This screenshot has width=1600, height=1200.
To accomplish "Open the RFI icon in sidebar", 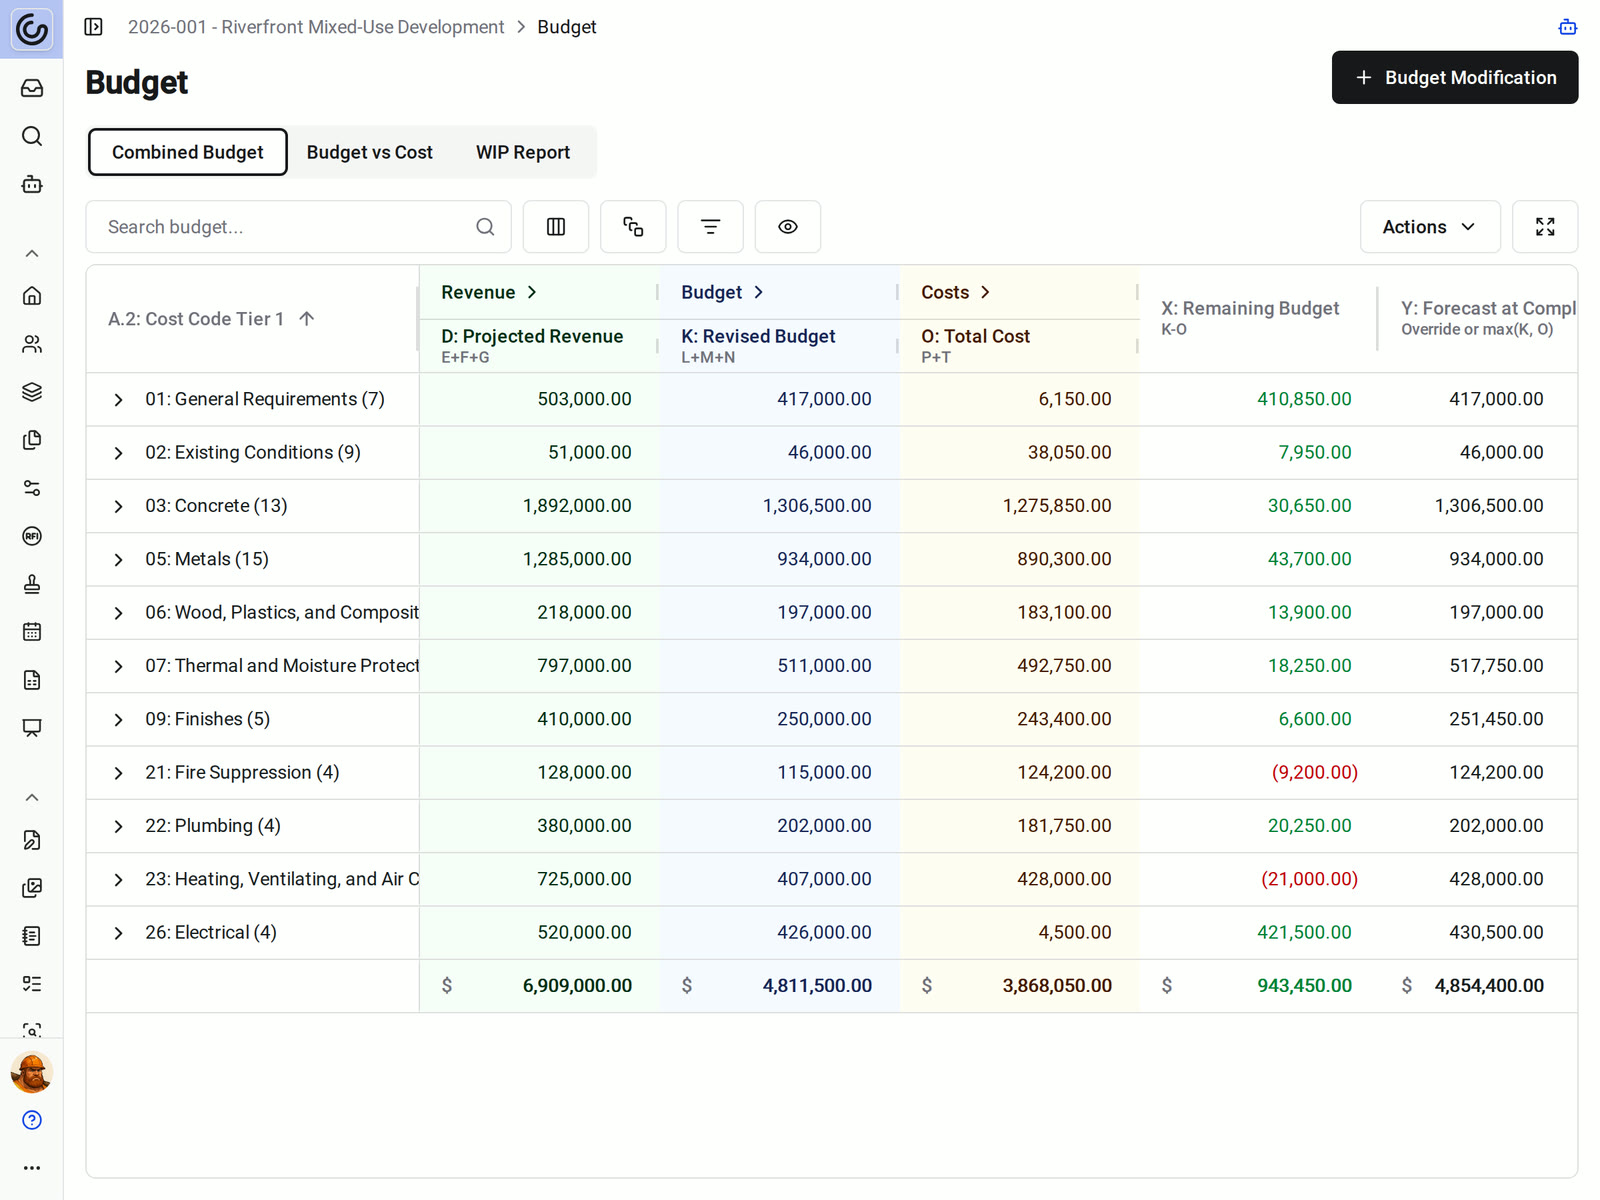I will click(x=32, y=536).
